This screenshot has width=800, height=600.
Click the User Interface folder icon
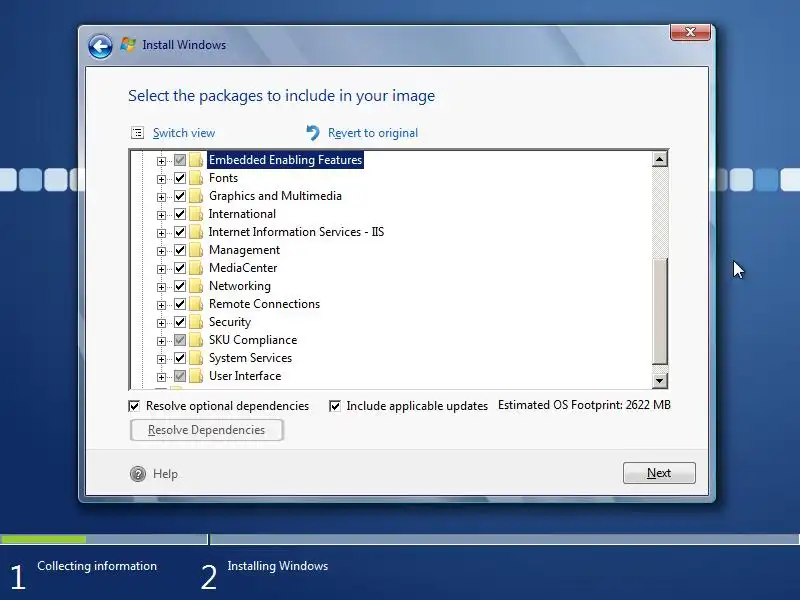coord(196,376)
